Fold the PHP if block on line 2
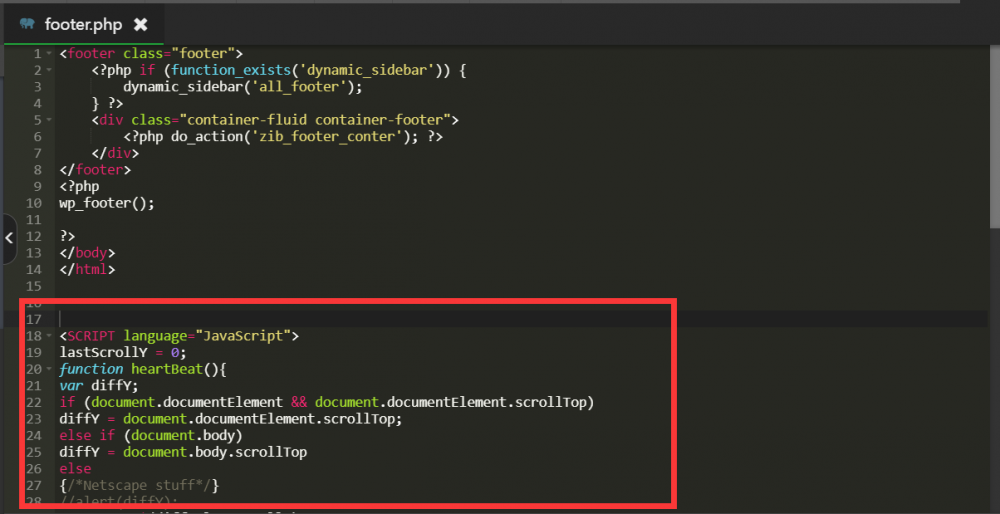 (49, 71)
